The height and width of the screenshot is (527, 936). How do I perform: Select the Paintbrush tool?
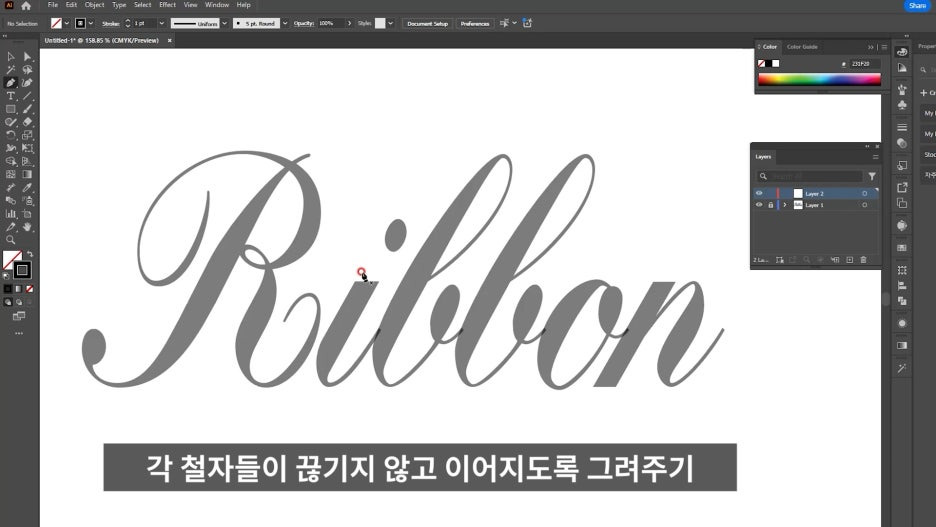(x=27, y=109)
